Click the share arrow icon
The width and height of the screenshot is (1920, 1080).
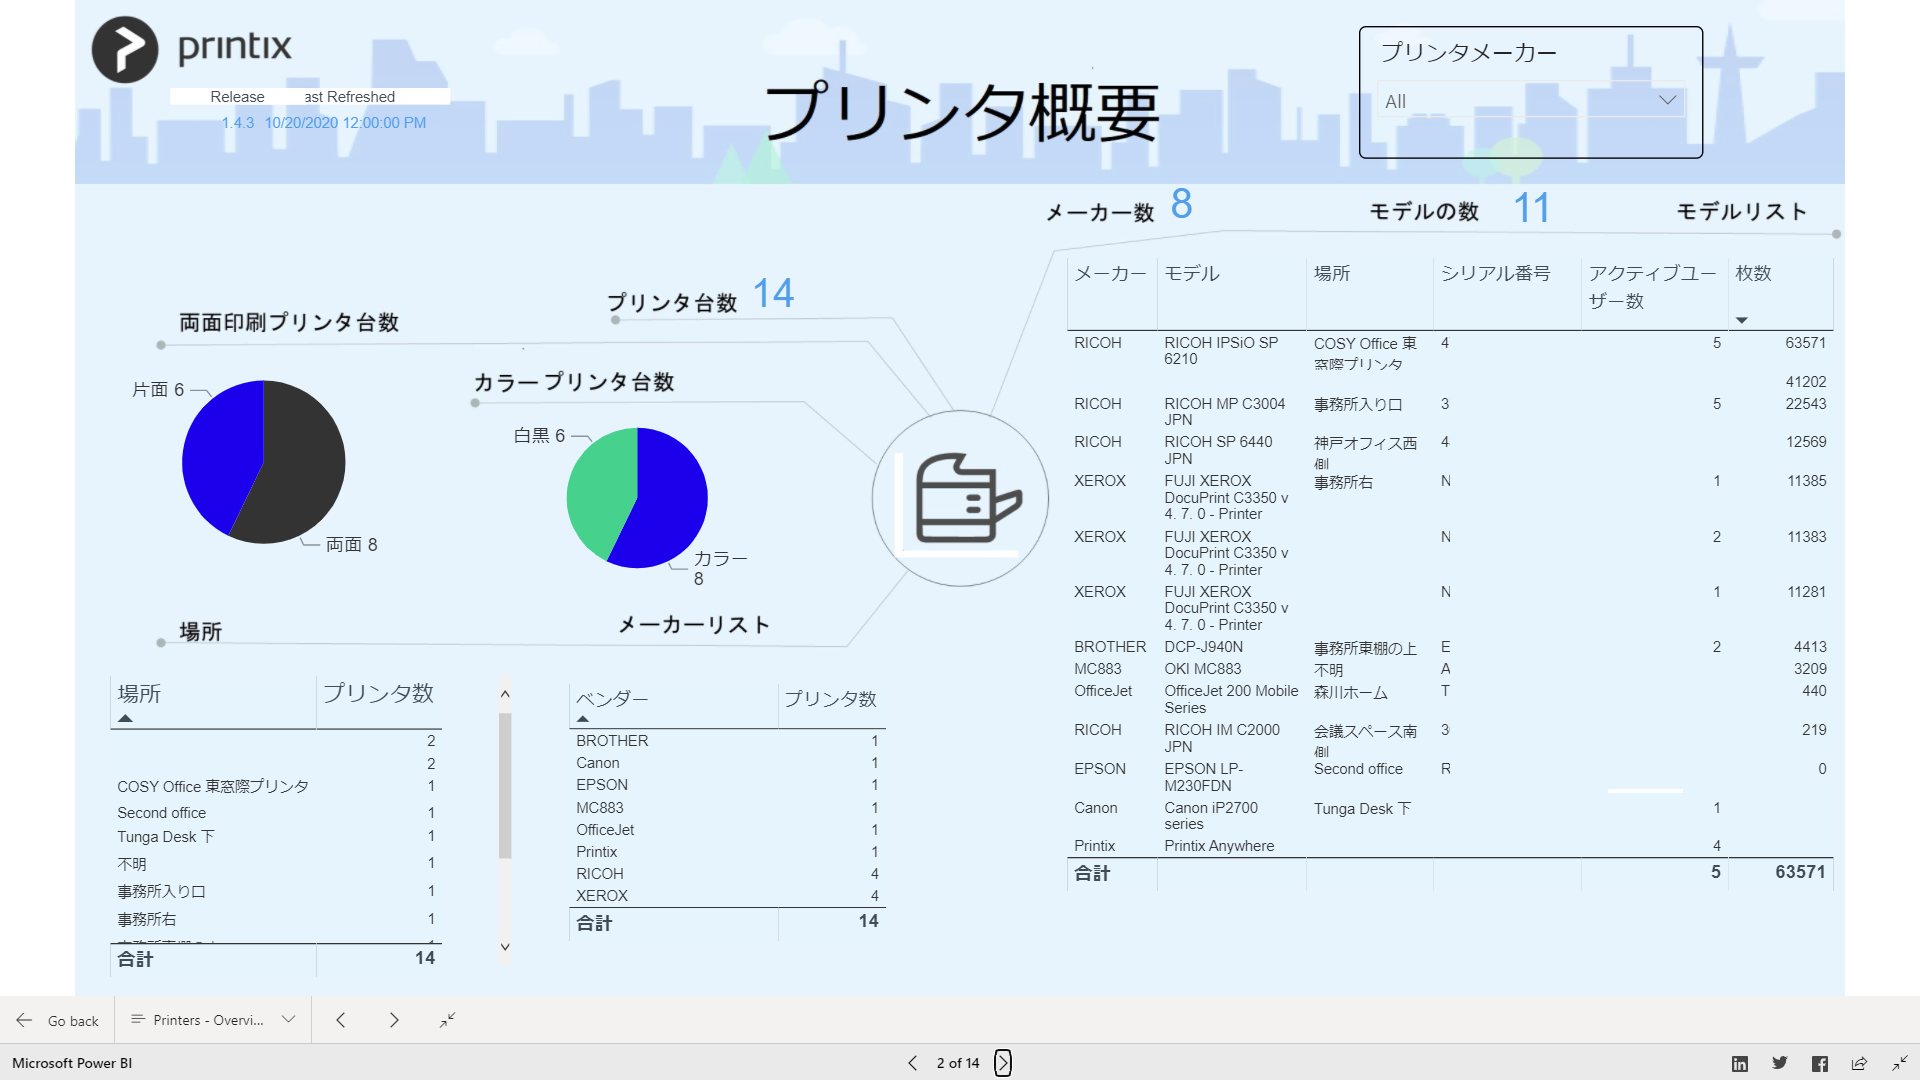click(1860, 1064)
